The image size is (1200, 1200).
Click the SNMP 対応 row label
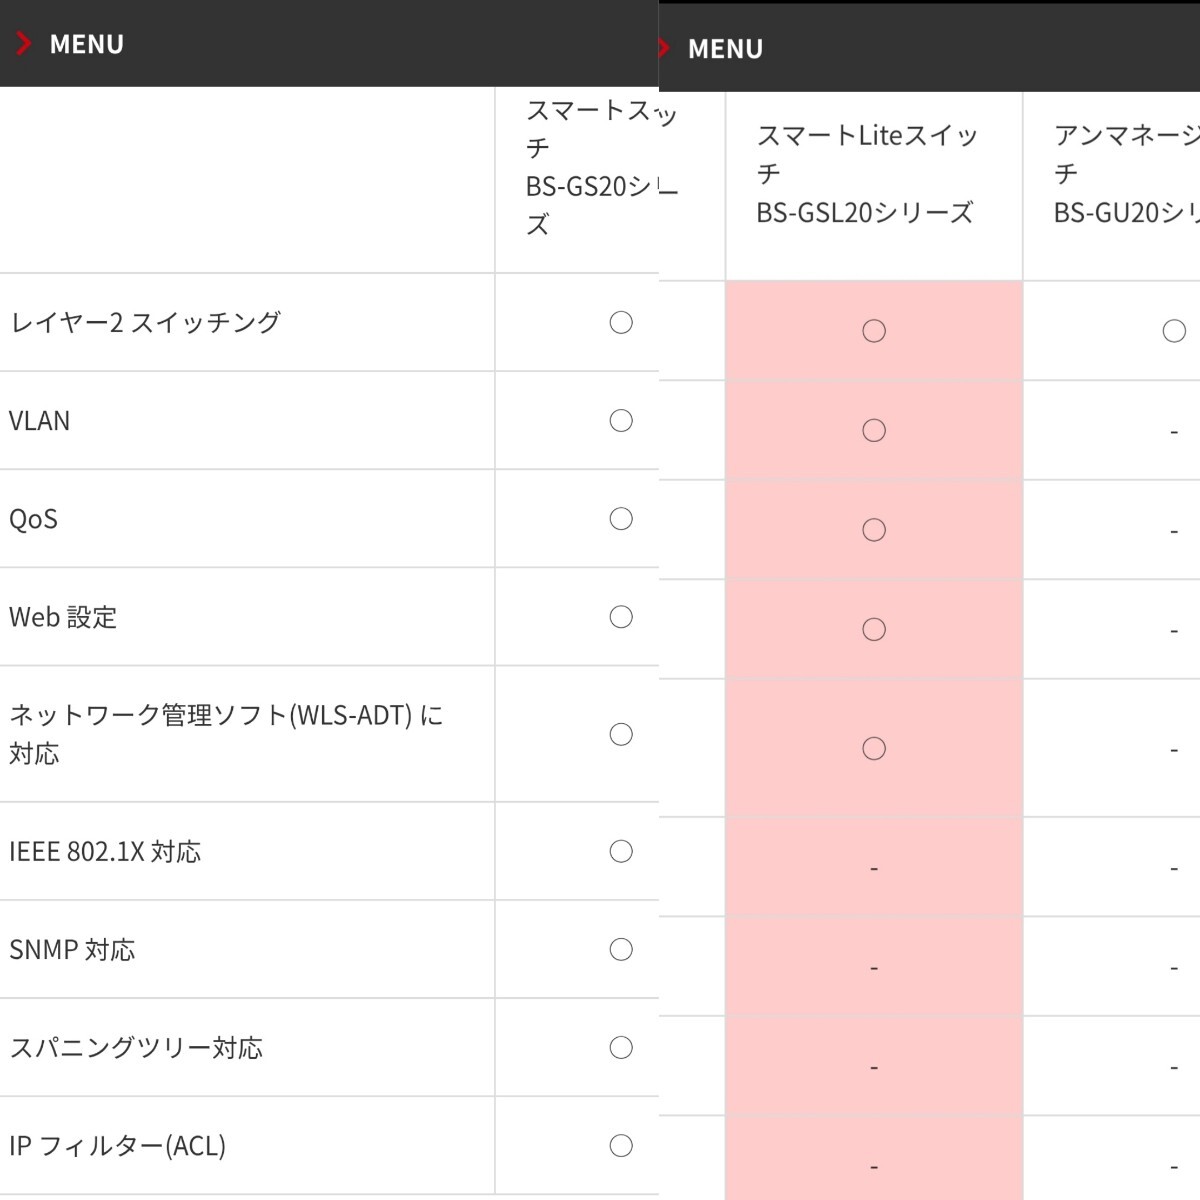pos(72,949)
